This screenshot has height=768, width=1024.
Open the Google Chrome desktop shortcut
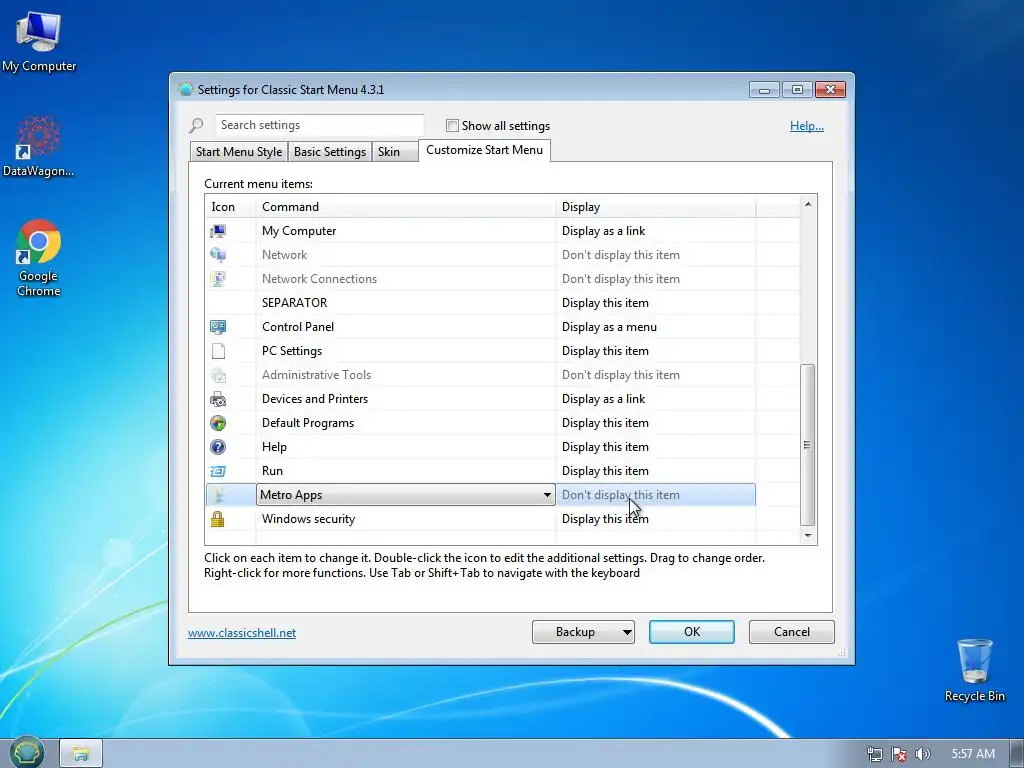pos(39,258)
